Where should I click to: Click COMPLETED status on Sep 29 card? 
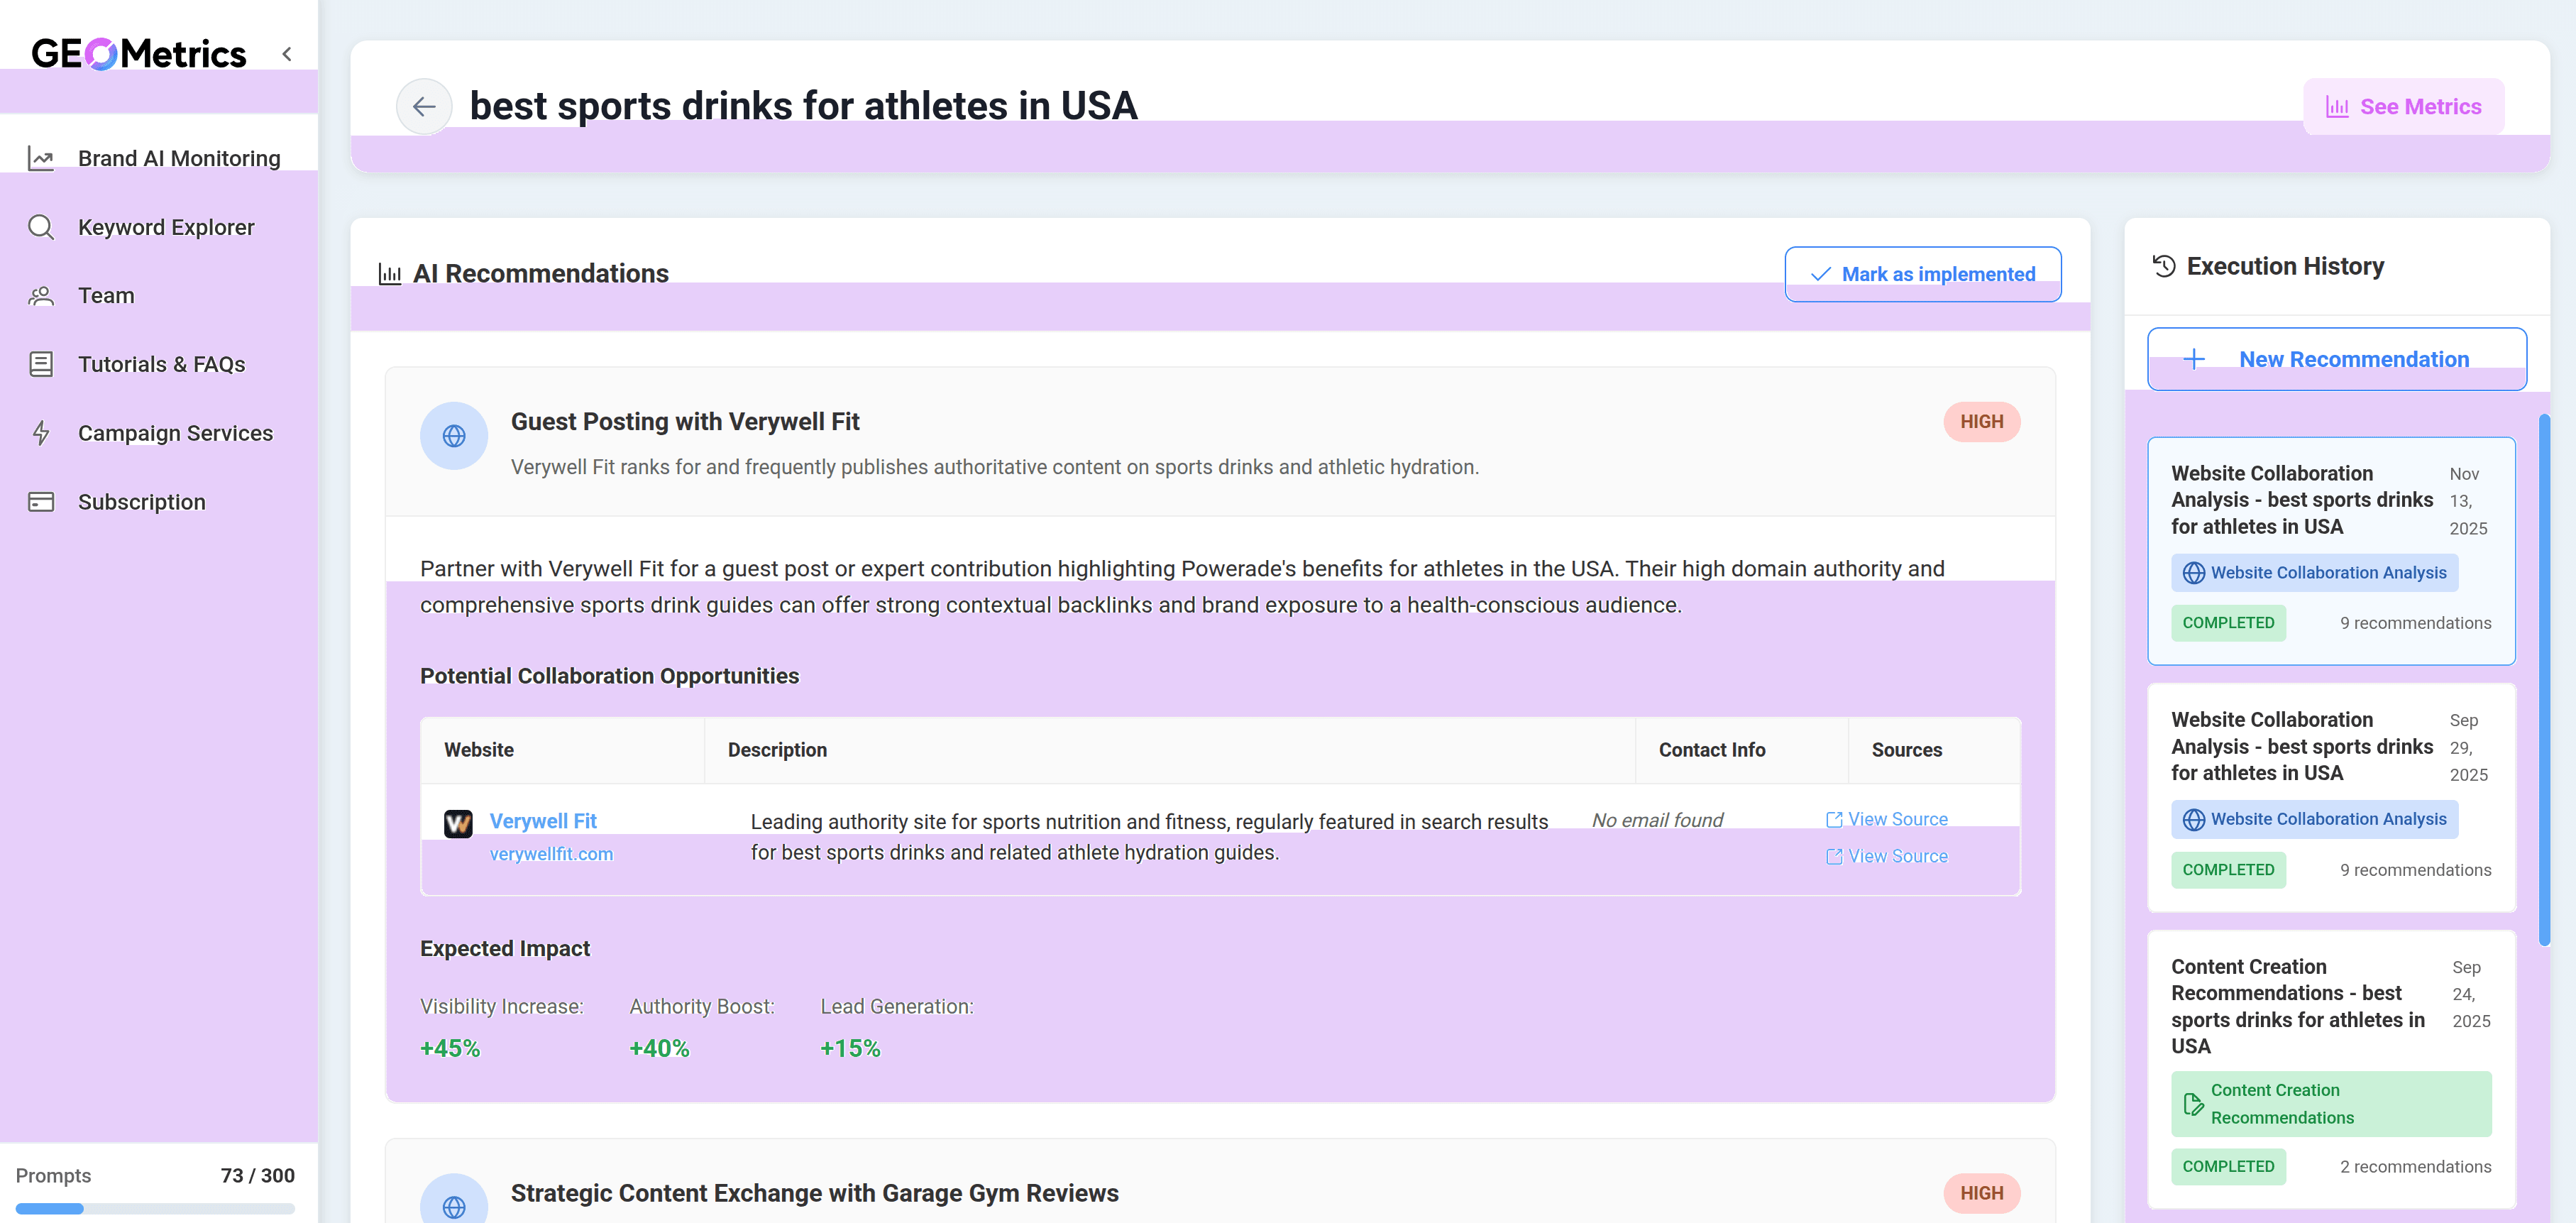[x=2228, y=870]
